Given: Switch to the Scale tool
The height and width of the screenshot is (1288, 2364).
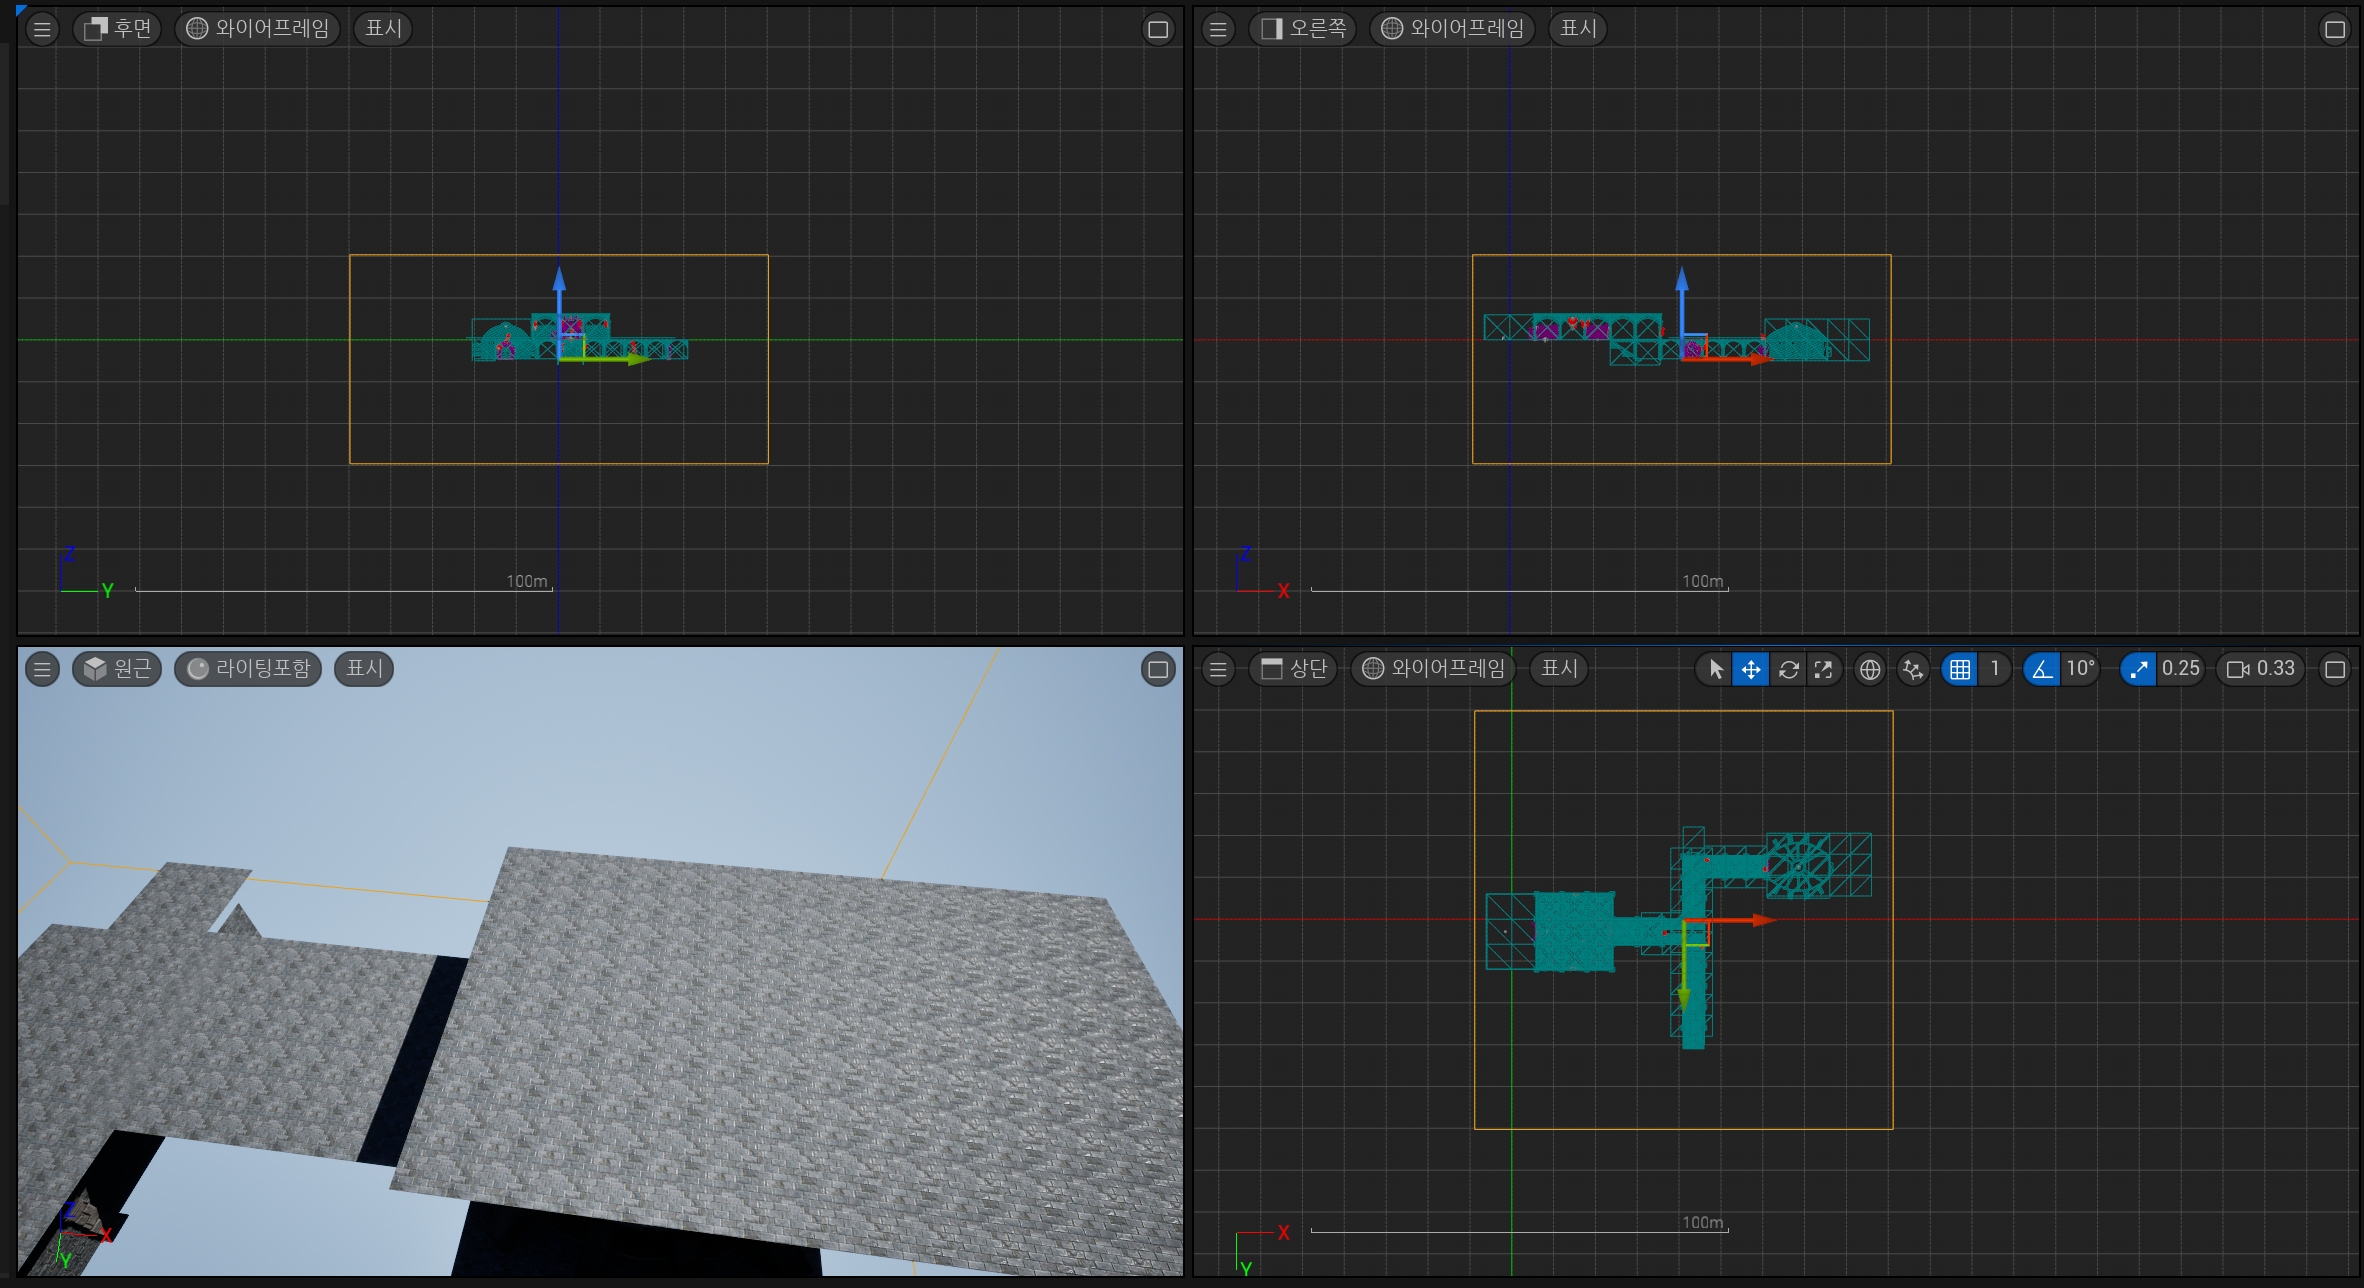Looking at the screenshot, I should click(x=1823, y=669).
